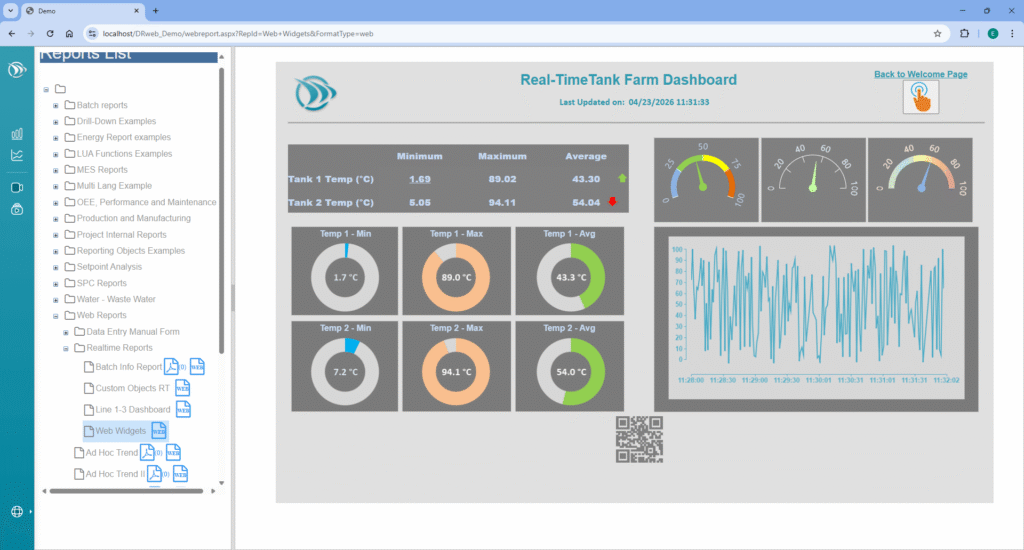Select the Custom Objects RT report
This screenshot has width=1024, height=550.
pos(133,388)
